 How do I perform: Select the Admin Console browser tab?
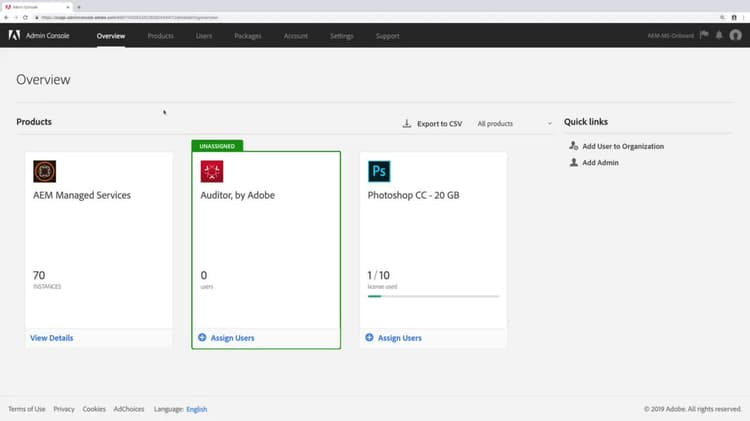point(37,7)
